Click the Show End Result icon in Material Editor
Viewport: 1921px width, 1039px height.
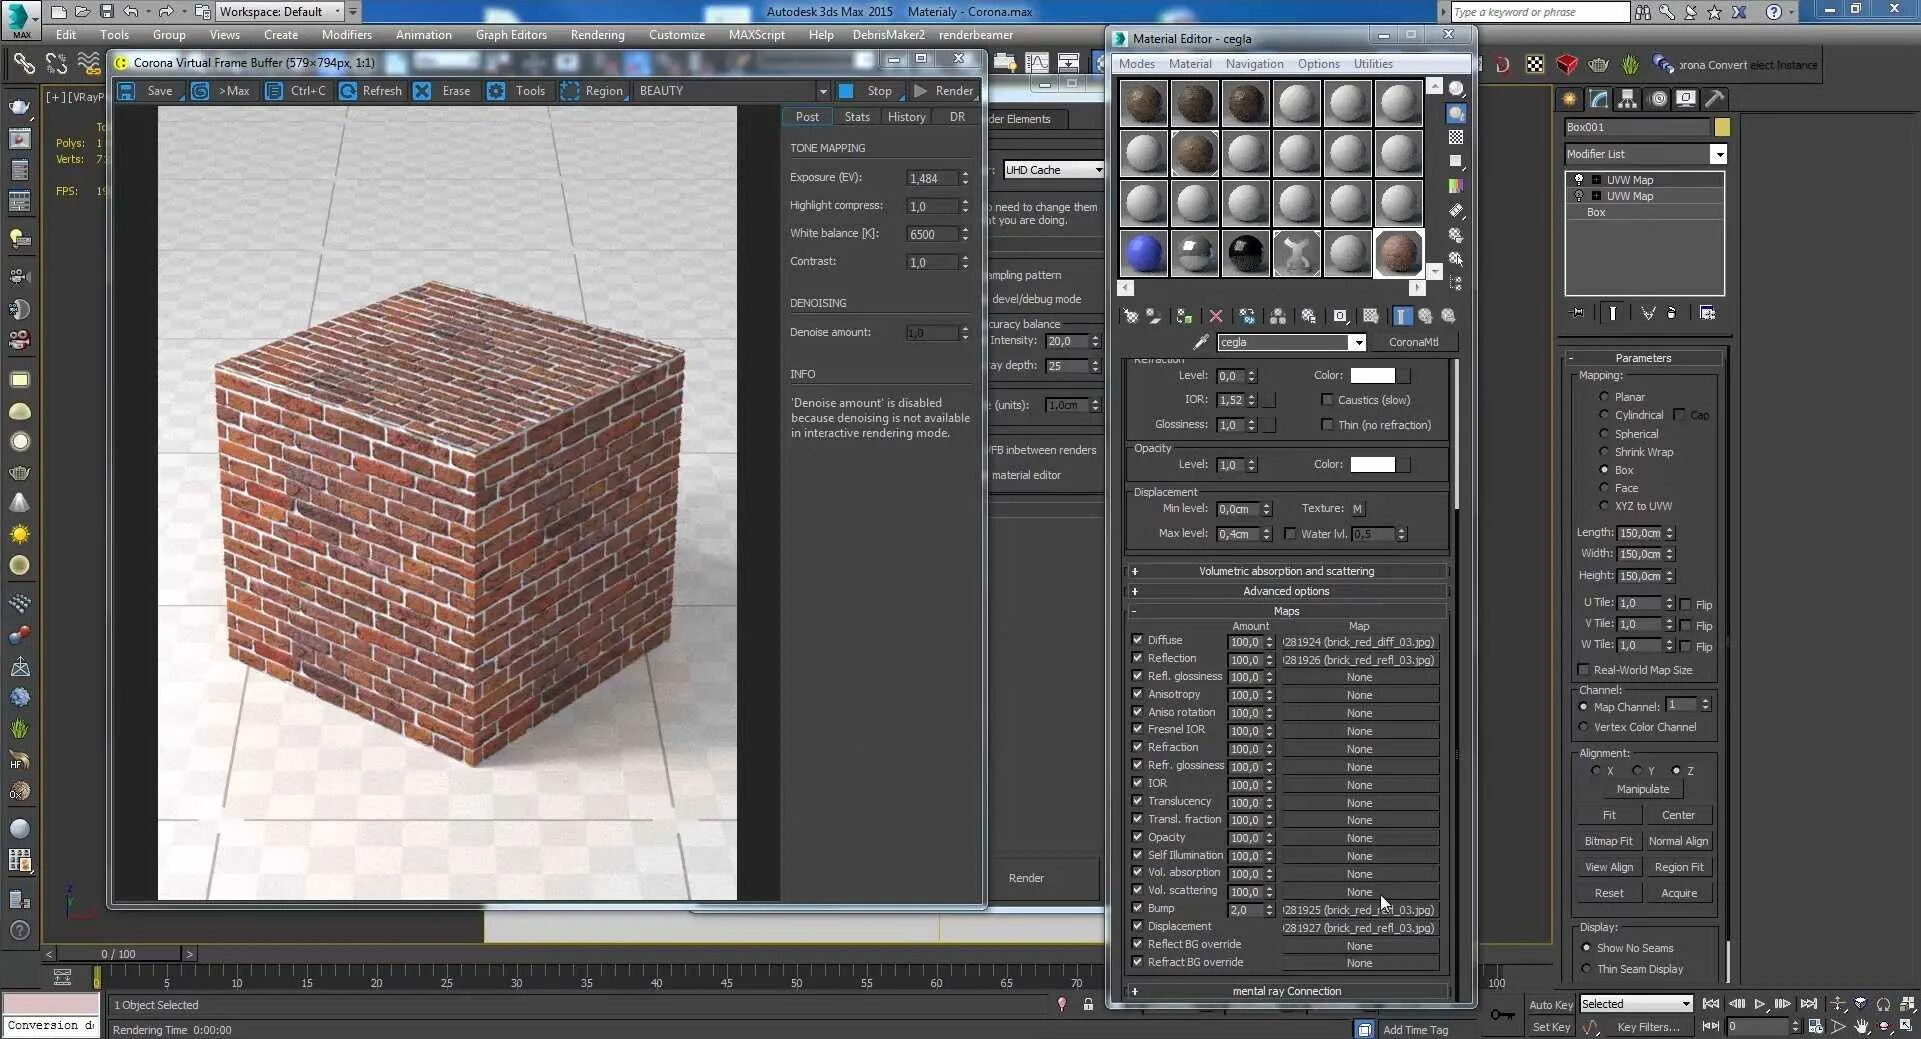(x=1402, y=316)
